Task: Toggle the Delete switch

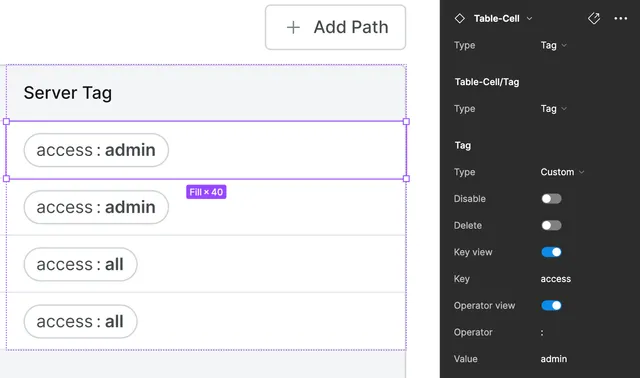Action: [x=551, y=225]
